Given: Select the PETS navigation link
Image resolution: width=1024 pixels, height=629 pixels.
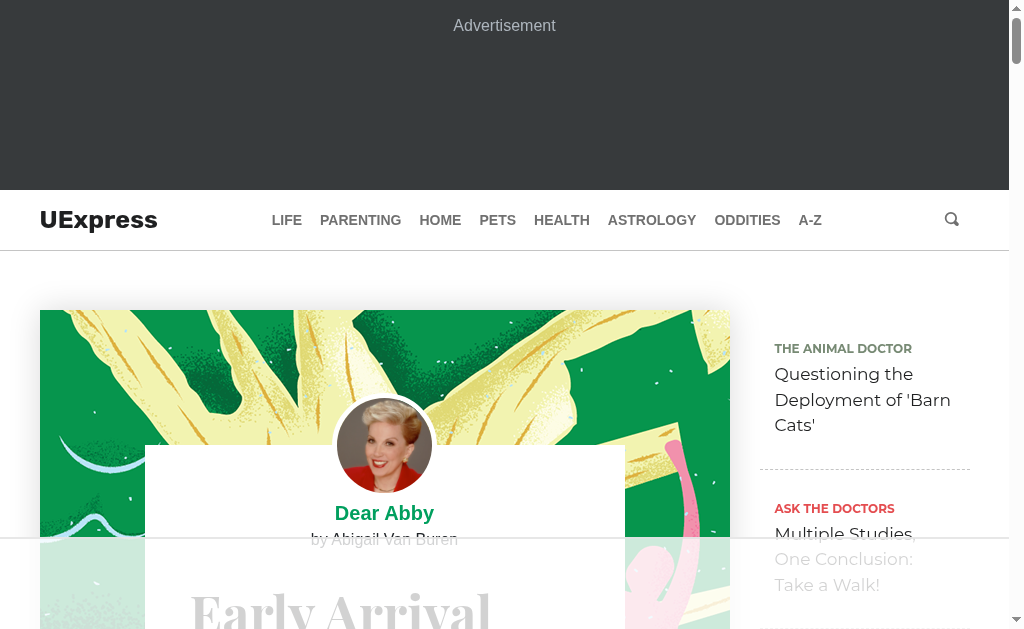Looking at the screenshot, I should (498, 221).
